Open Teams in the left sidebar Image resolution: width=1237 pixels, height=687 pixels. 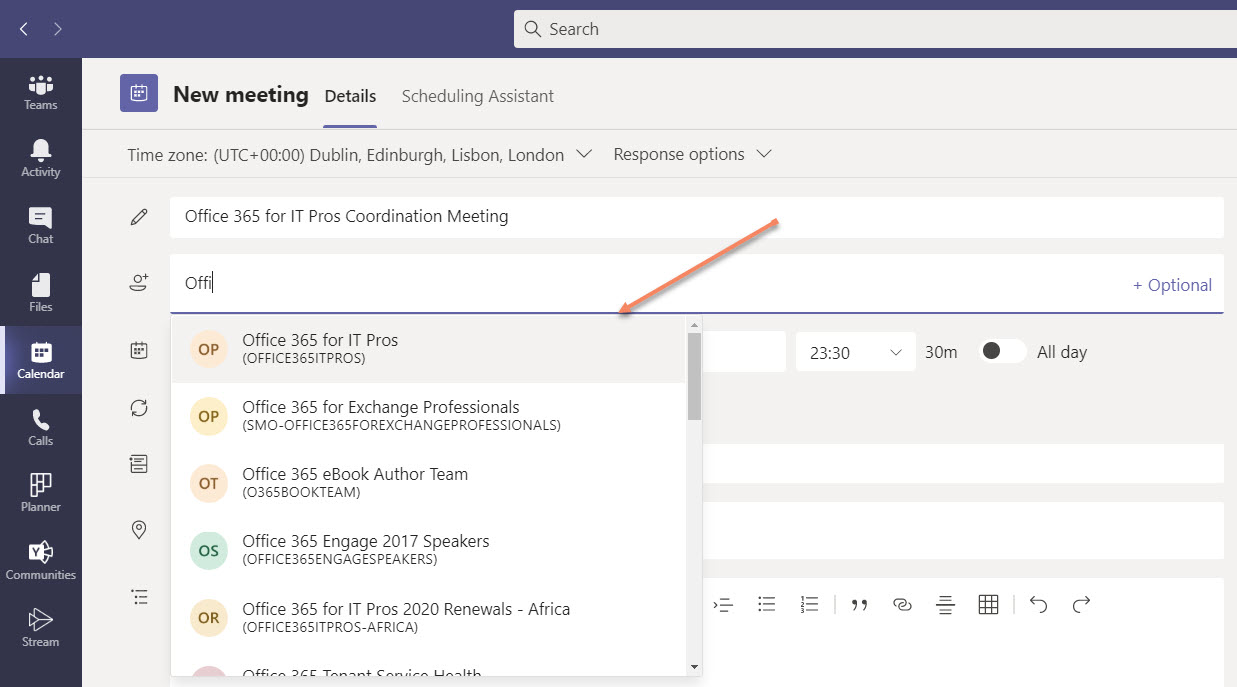coord(41,93)
